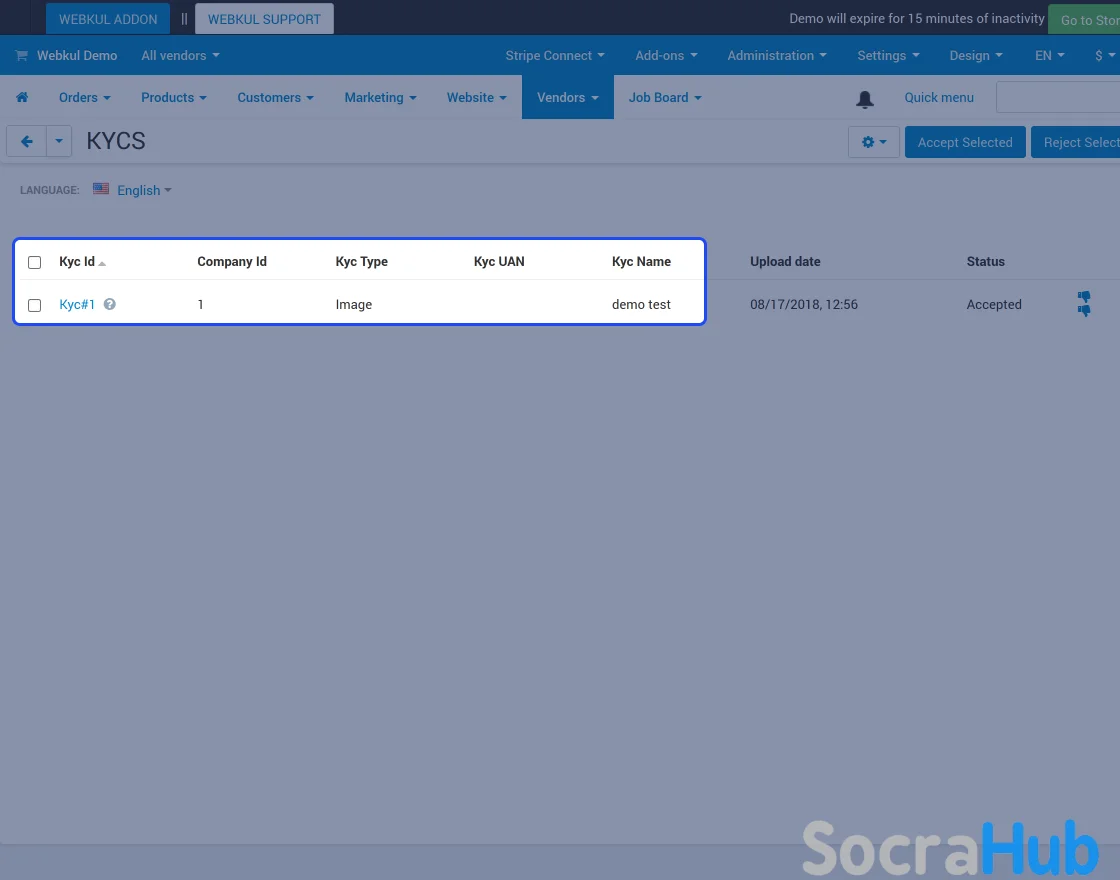The image size is (1120, 880).
Task: Check the select-all checkbox in table header
Action: click(35, 262)
